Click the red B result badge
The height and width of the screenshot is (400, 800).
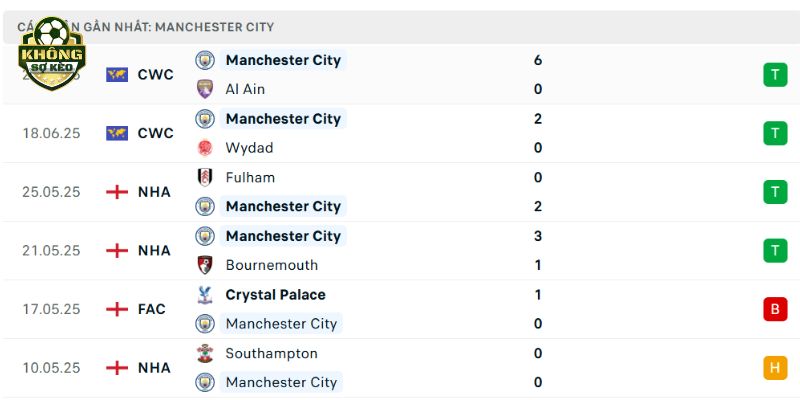(x=775, y=309)
